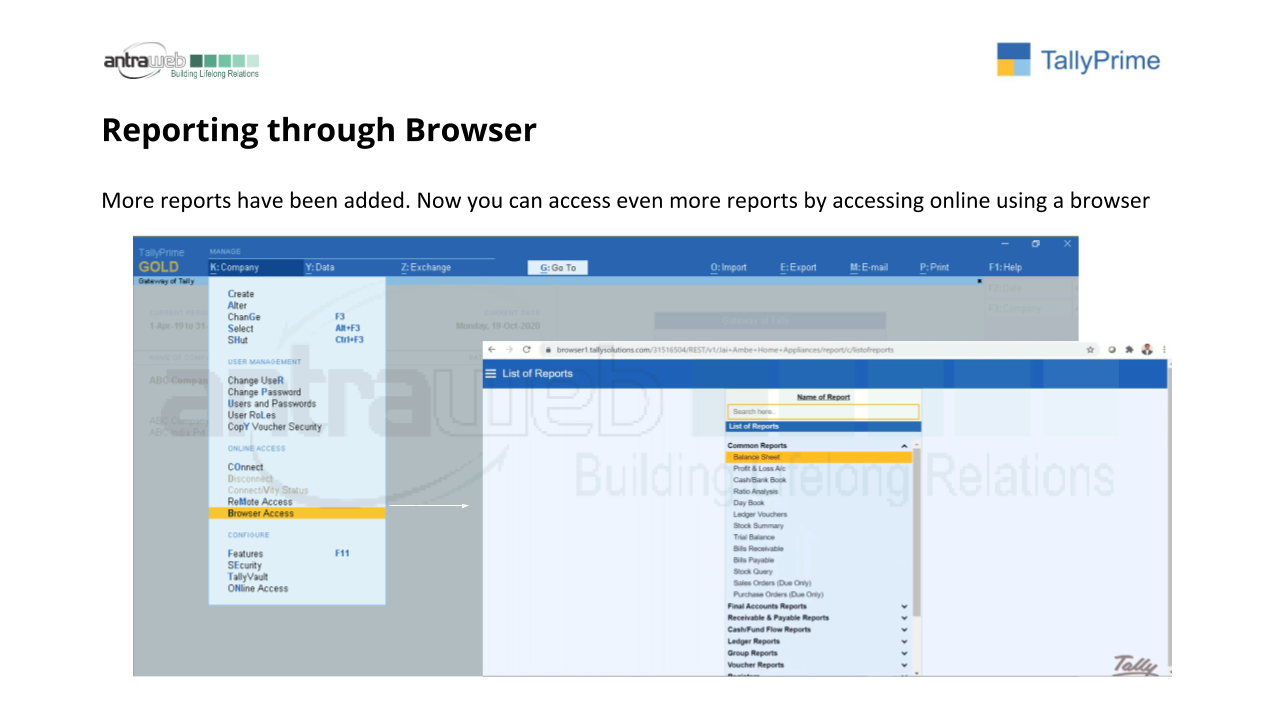Collapse the Common Reports section
The width and height of the screenshot is (1280, 720).
click(x=904, y=446)
